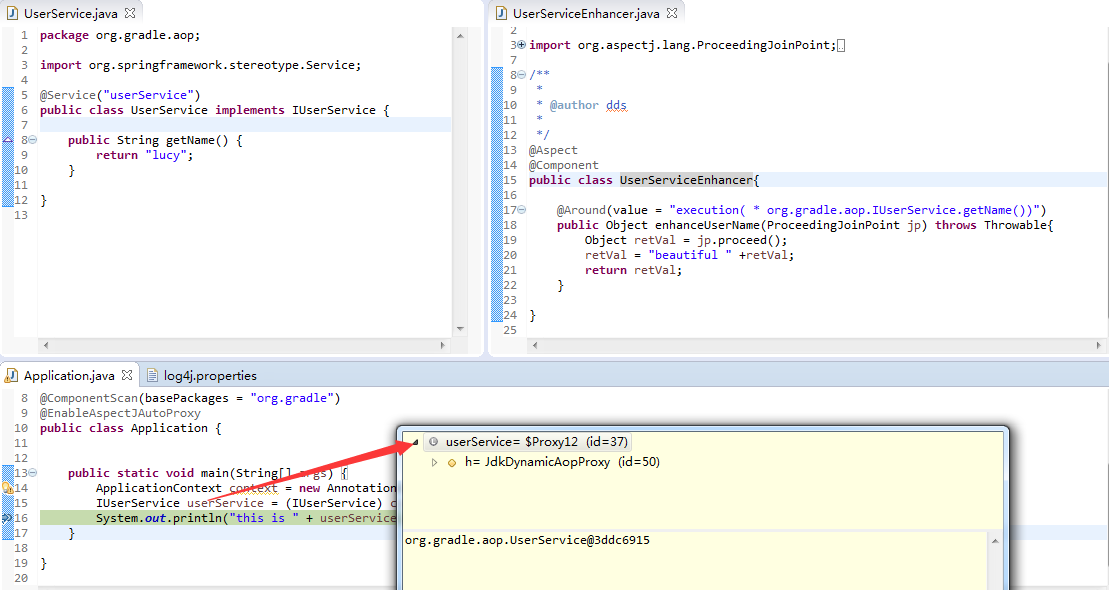Image resolution: width=1109 pixels, height=590 pixels.
Task: Click the field icon beside h= JdkDynamicAopProxy
Action: tap(452, 463)
